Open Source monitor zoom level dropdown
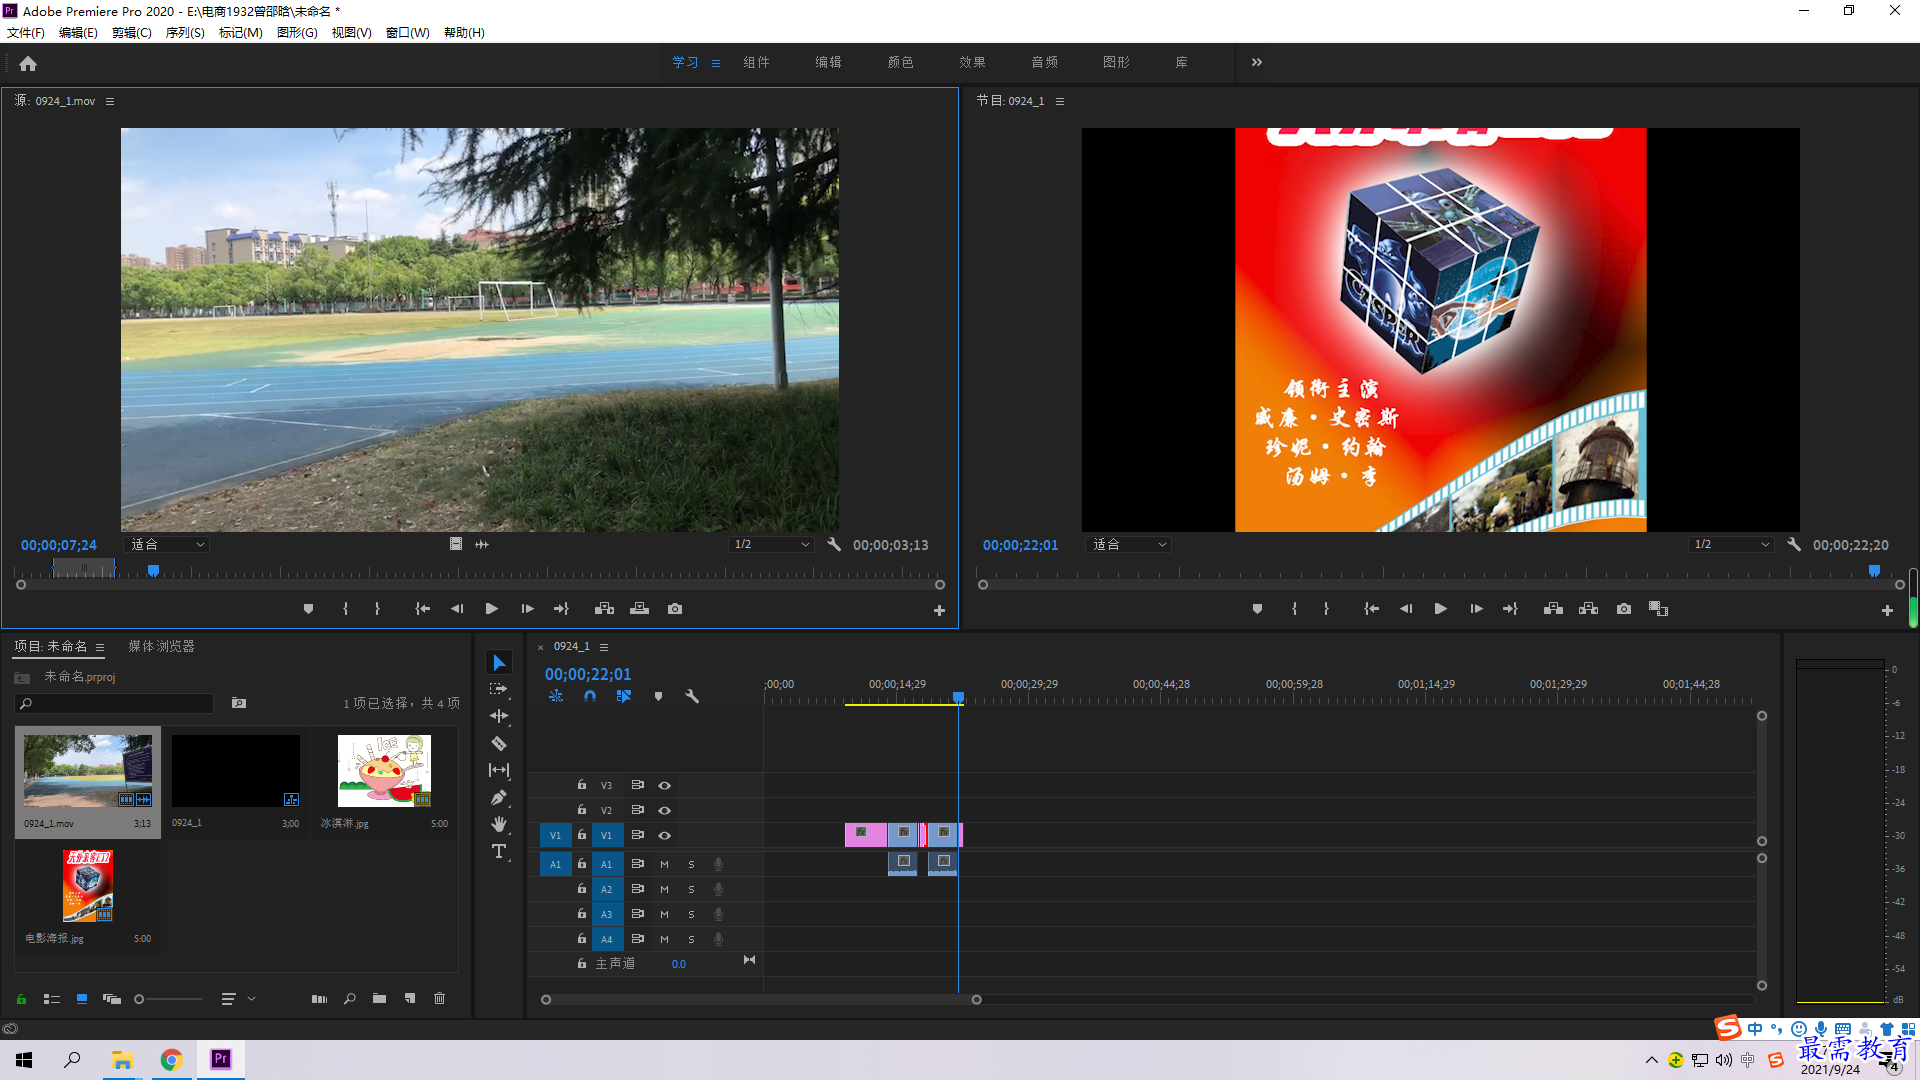Screen dimensions: 1920x1080 point(166,545)
